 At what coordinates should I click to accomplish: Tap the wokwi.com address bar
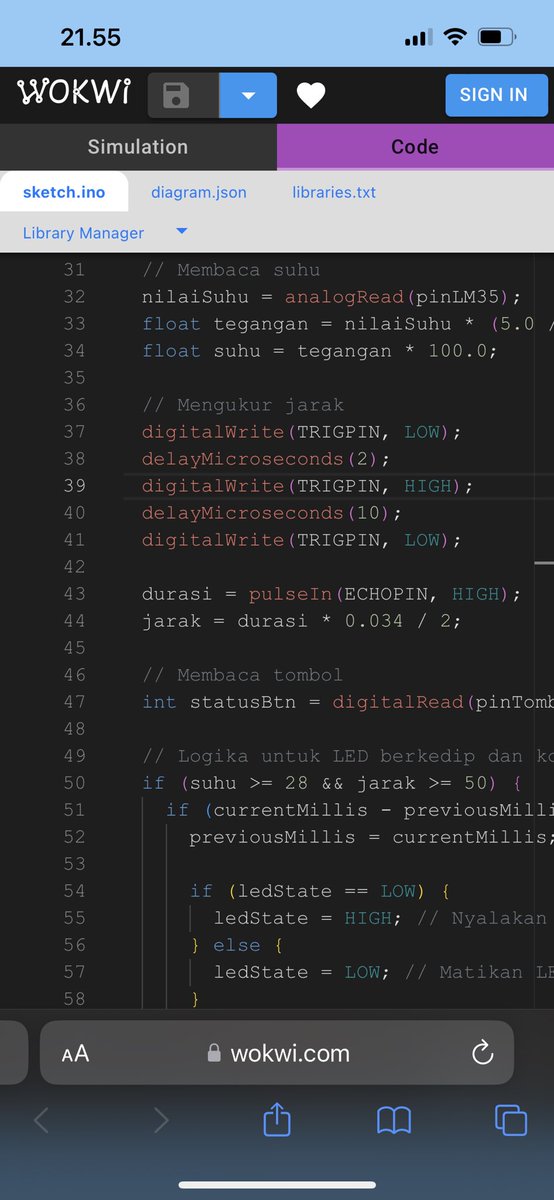click(x=278, y=1053)
